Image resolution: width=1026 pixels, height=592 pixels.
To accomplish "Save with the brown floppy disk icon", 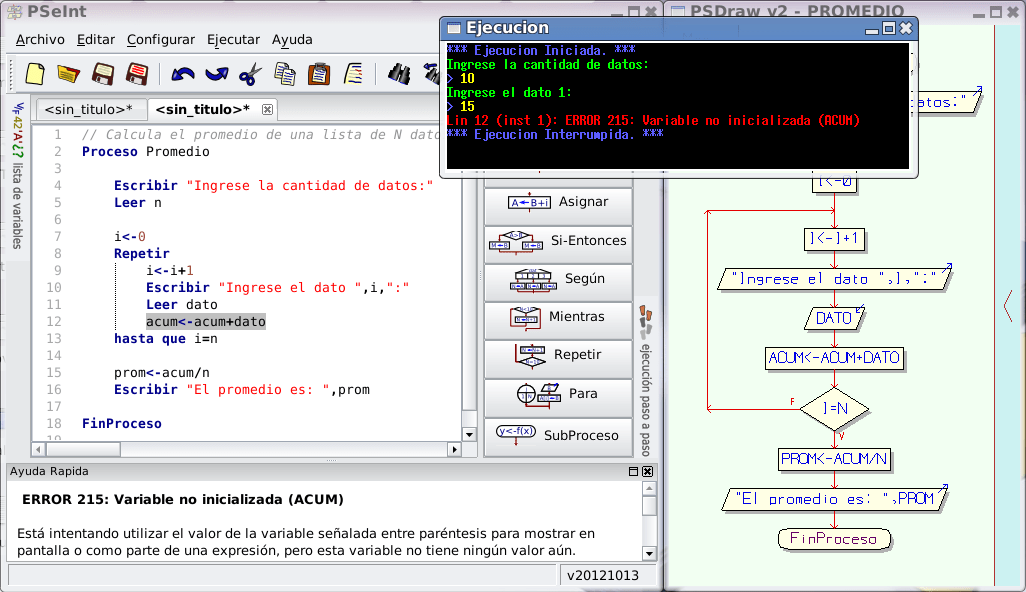I will pyautogui.click(x=103, y=74).
